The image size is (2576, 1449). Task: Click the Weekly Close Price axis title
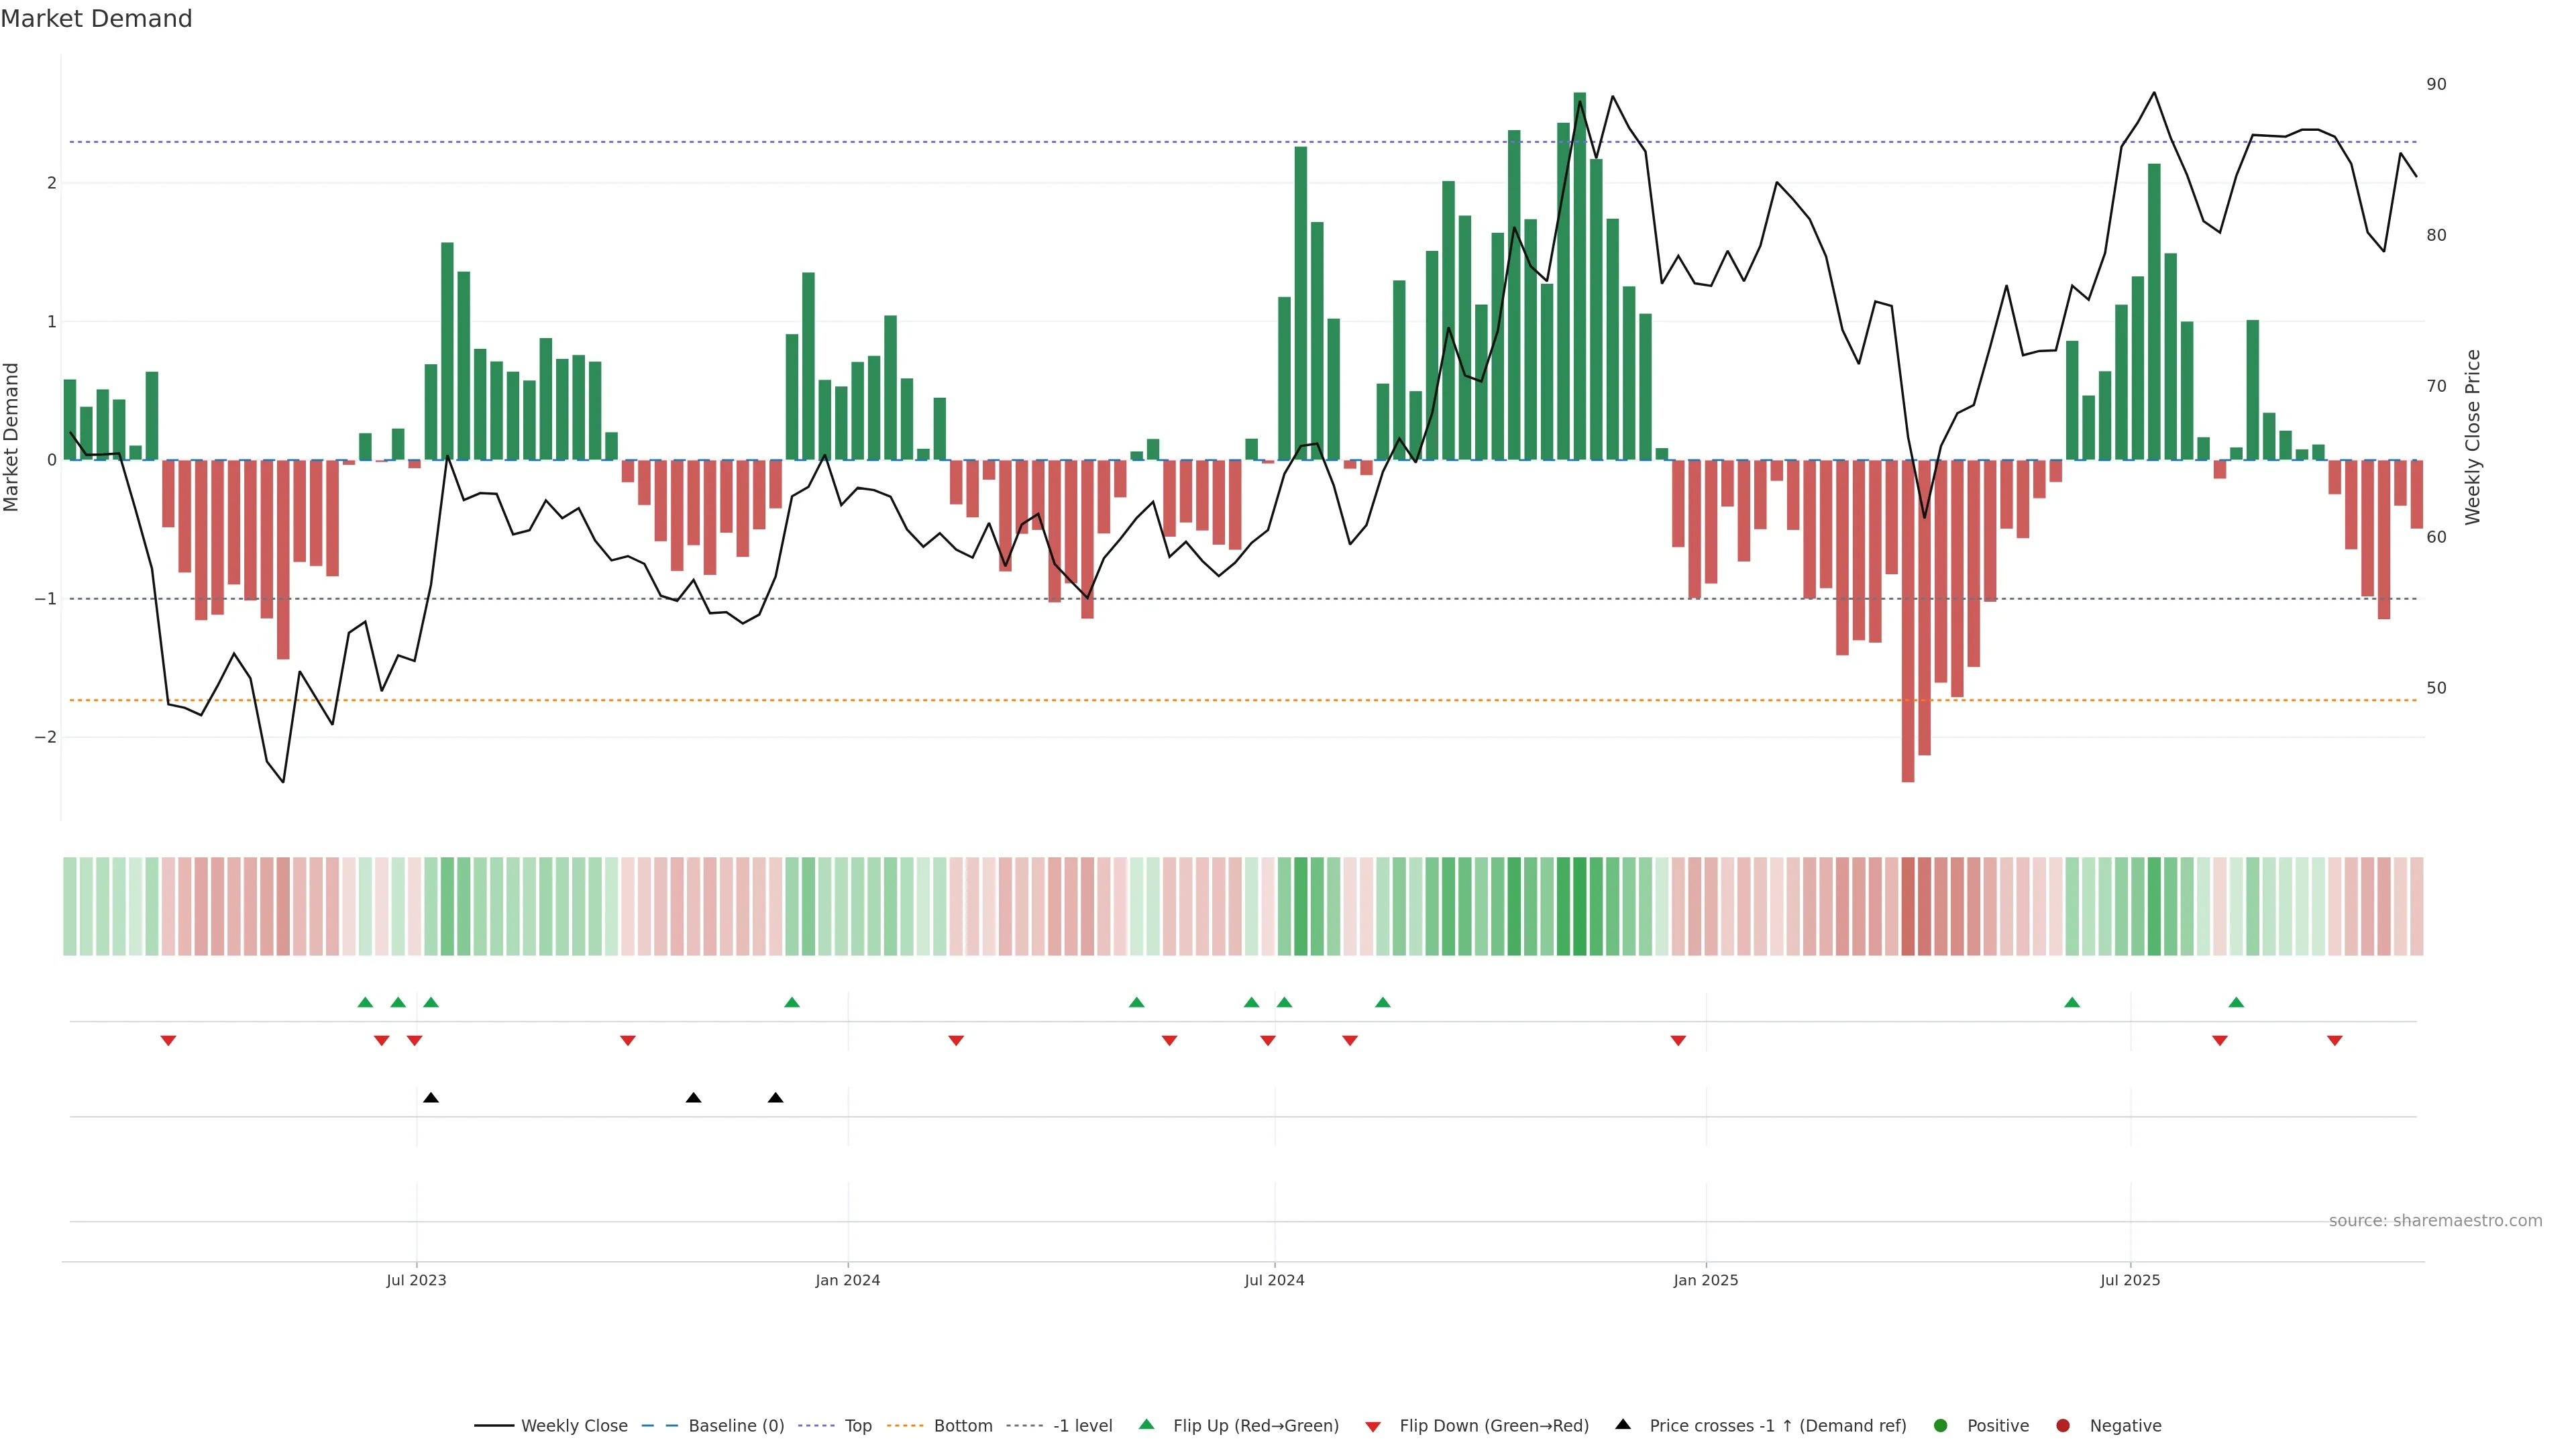(2472, 437)
